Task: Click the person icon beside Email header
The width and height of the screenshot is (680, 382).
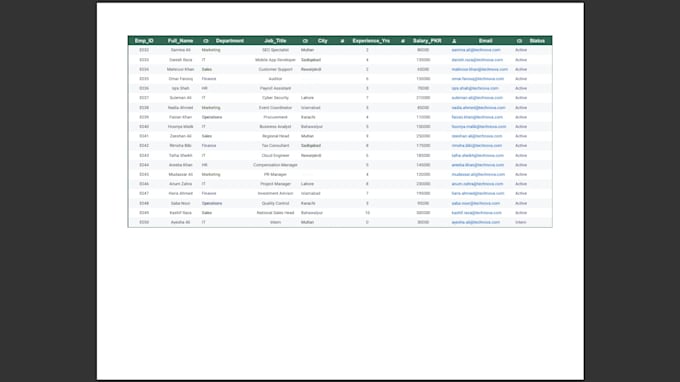Action: (x=454, y=41)
